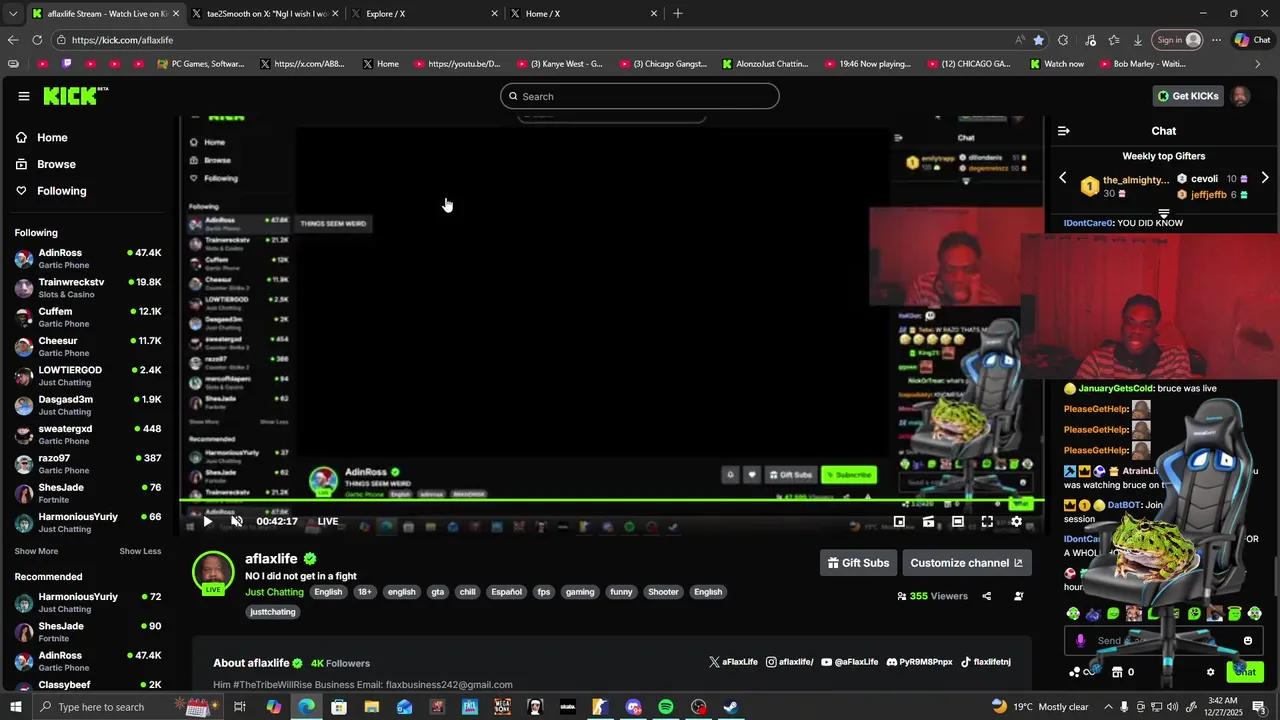Unmute the stream volume icon
The width and height of the screenshot is (1280, 720).
click(x=237, y=521)
